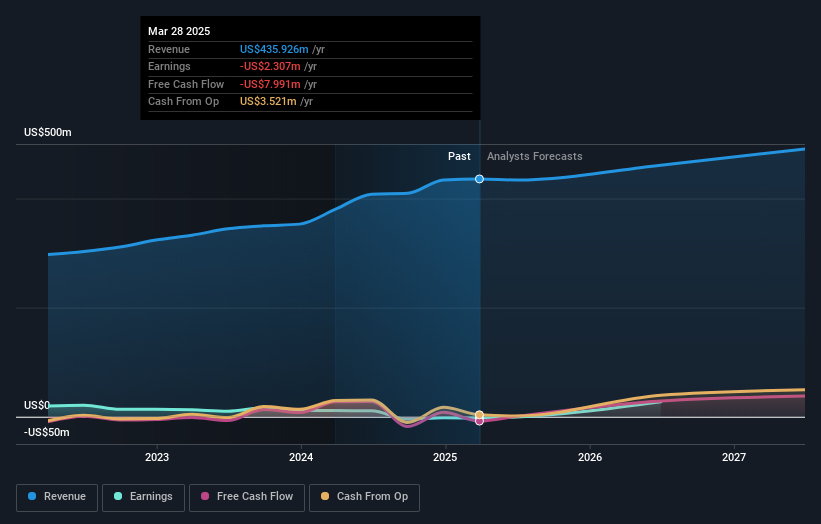The width and height of the screenshot is (821, 524).
Task: Click the US$0 y-axis label
Action: pyautogui.click(x=37, y=405)
